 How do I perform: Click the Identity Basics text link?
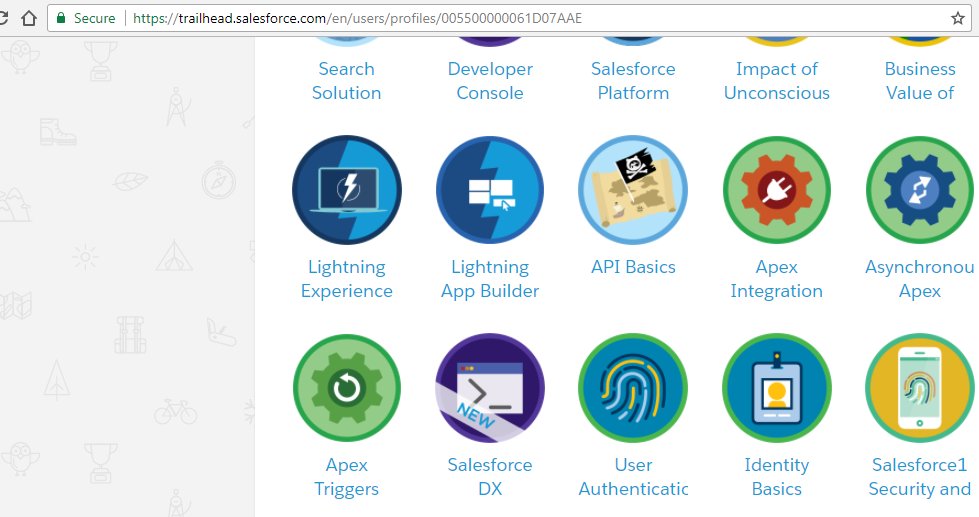click(x=777, y=477)
